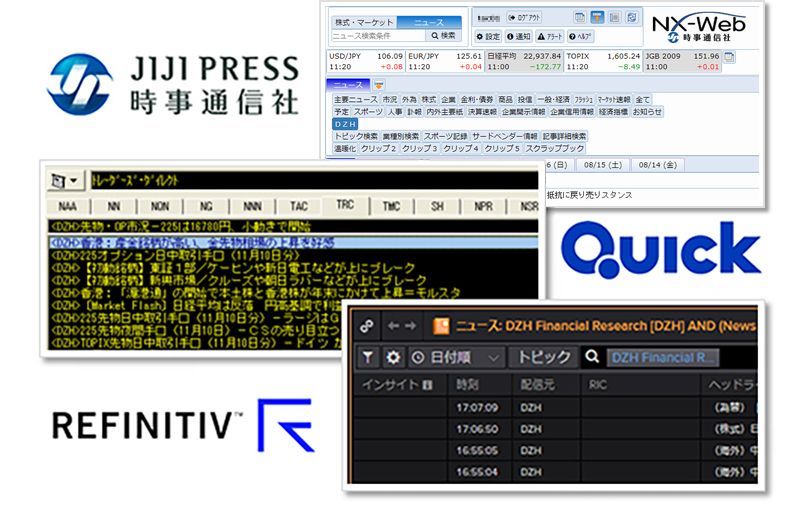Viewport: 794px width, 511px height.
Task: Click the filter funnel icon in Refinitiv news
Action: (x=368, y=357)
